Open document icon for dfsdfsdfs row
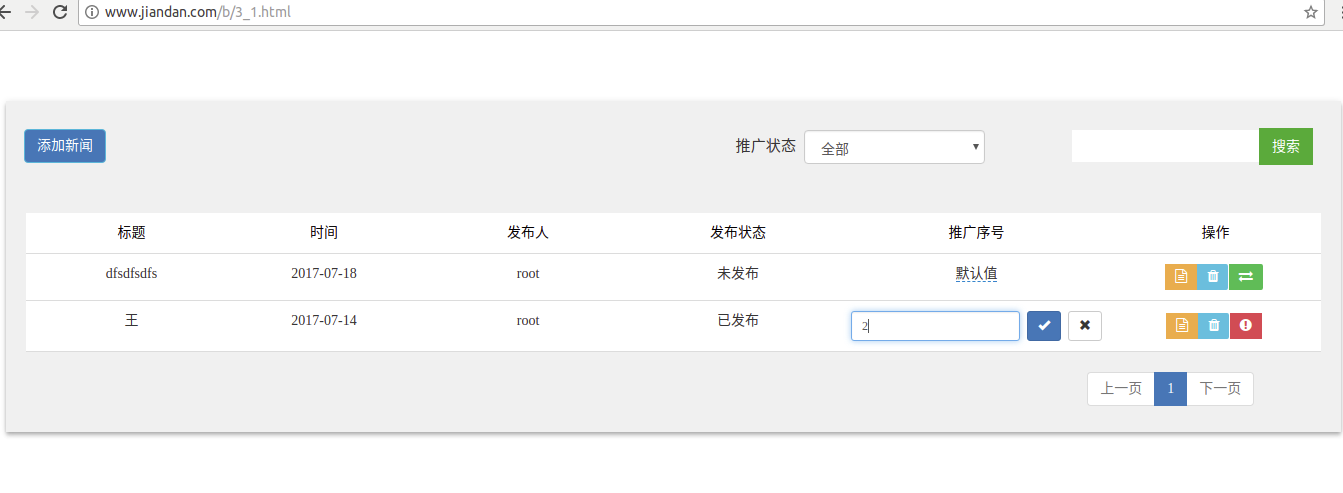This screenshot has height=493, width=1343. 1181,277
